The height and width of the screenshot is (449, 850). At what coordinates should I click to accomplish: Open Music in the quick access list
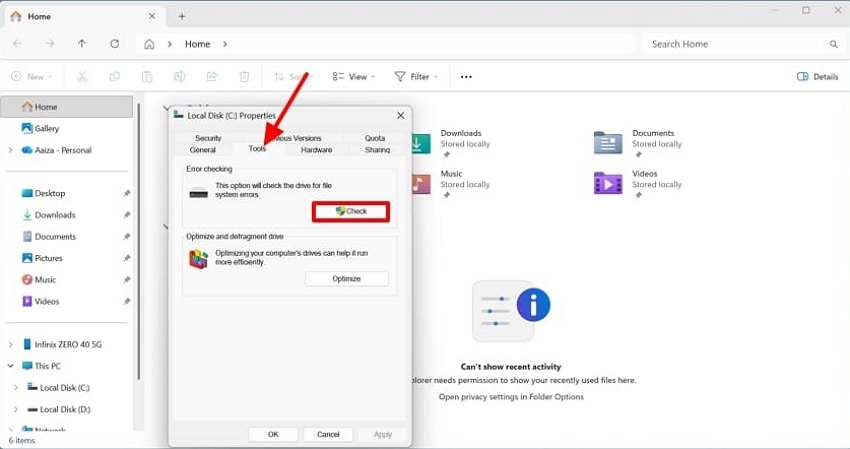click(38, 280)
